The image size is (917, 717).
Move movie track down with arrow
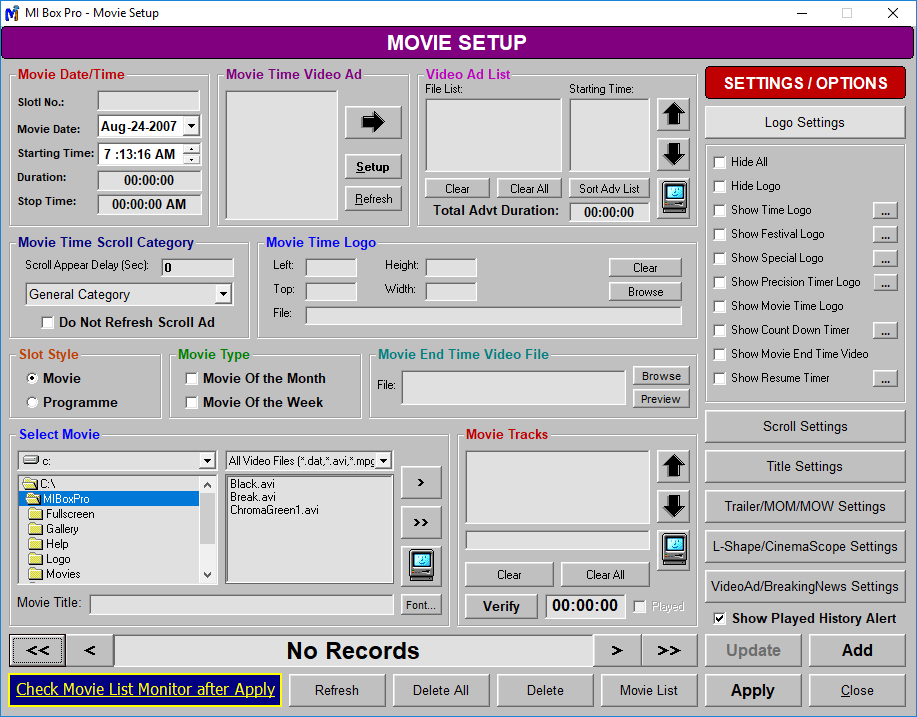click(673, 506)
